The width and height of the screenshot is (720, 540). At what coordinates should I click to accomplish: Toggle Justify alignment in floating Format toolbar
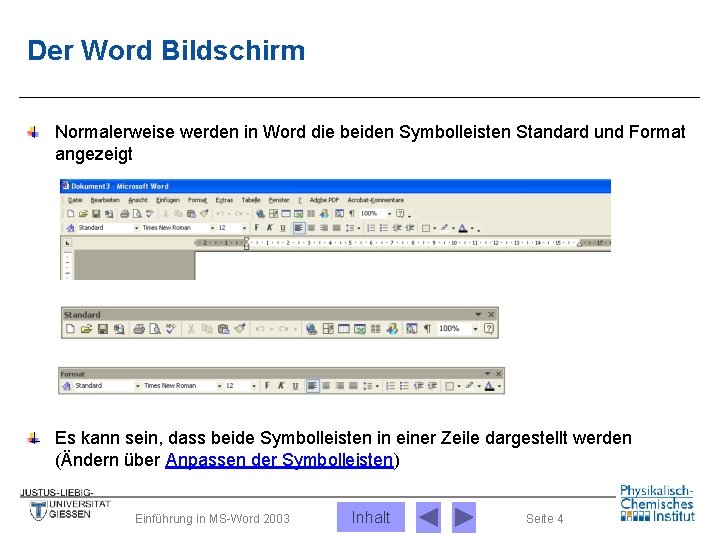coord(353,386)
